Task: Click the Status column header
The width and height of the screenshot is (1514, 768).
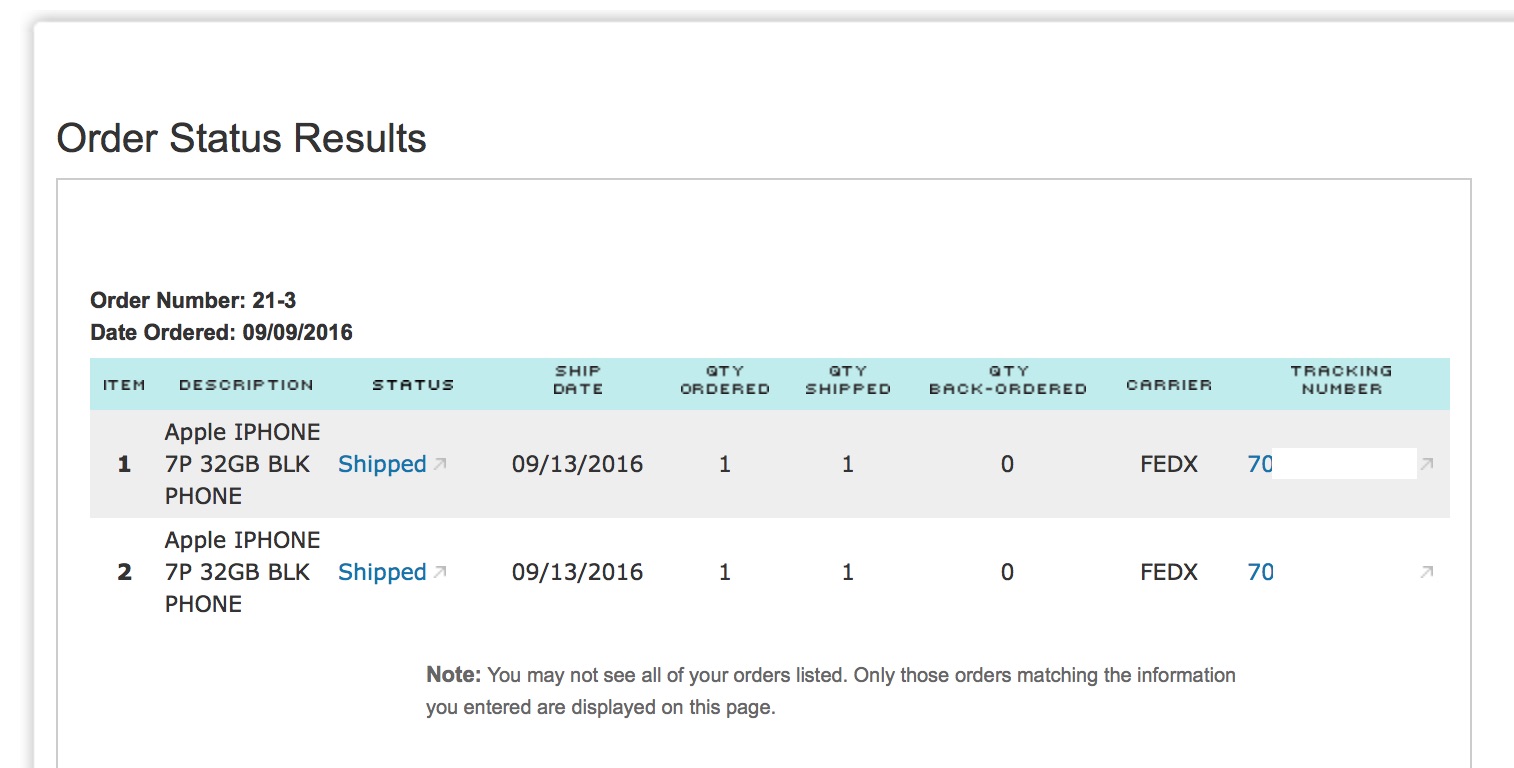Action: [413, 385]
